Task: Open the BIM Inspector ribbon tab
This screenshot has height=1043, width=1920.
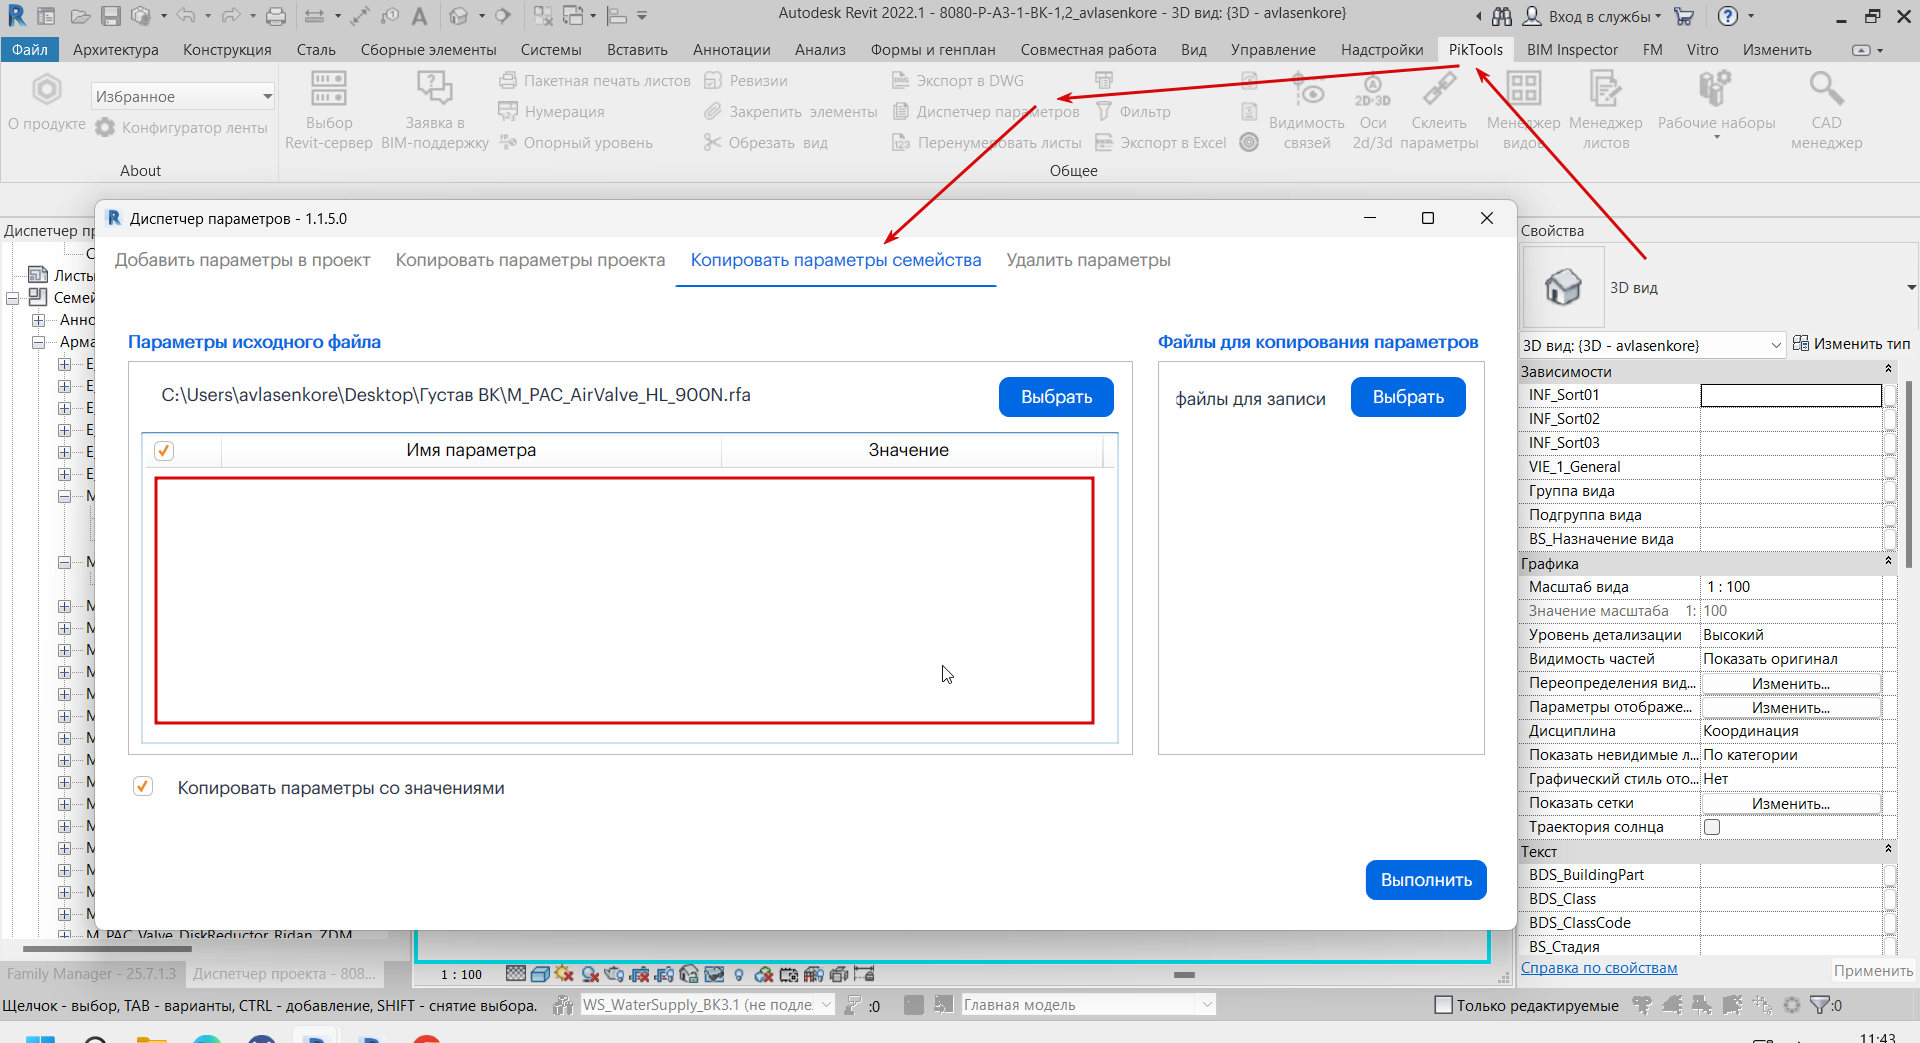Action: point(1572,50)
